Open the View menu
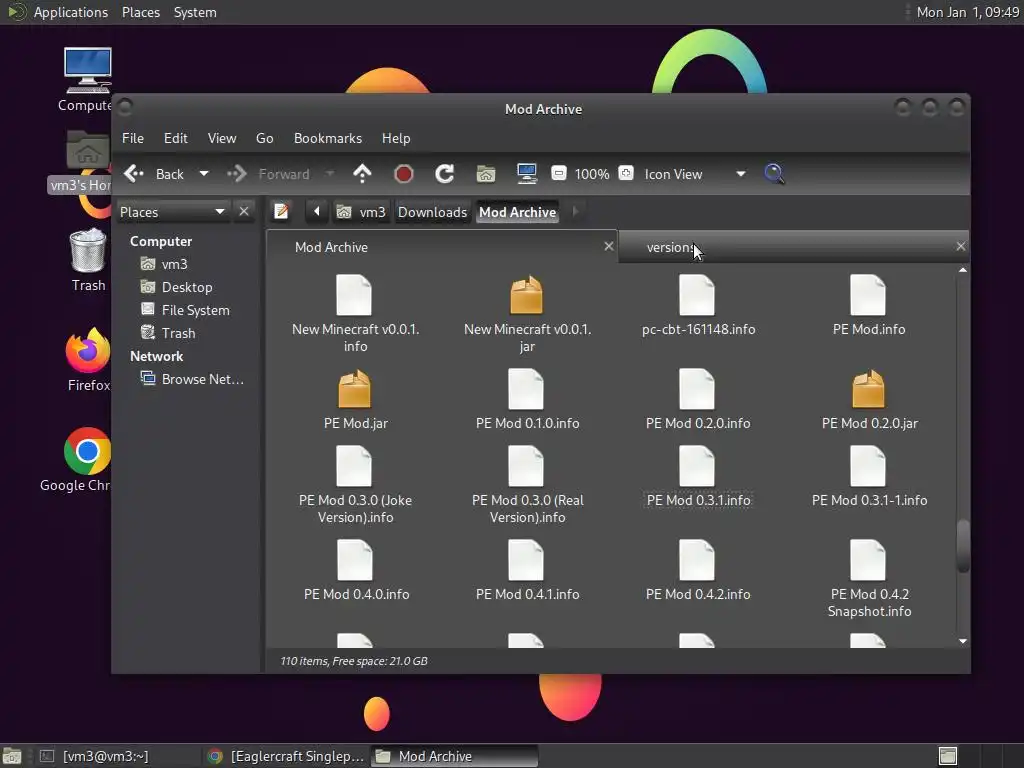Image resolution: width=1024 pixels, height=768 pixels. (x=222, y=138)
